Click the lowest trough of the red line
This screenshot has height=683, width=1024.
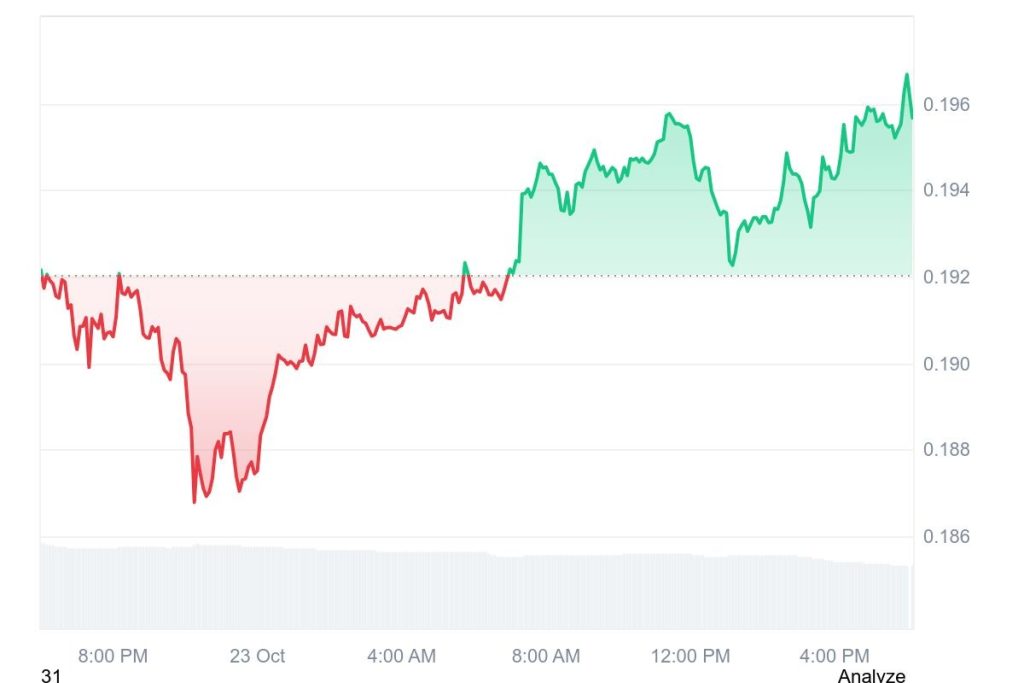[x=194, y=500]
